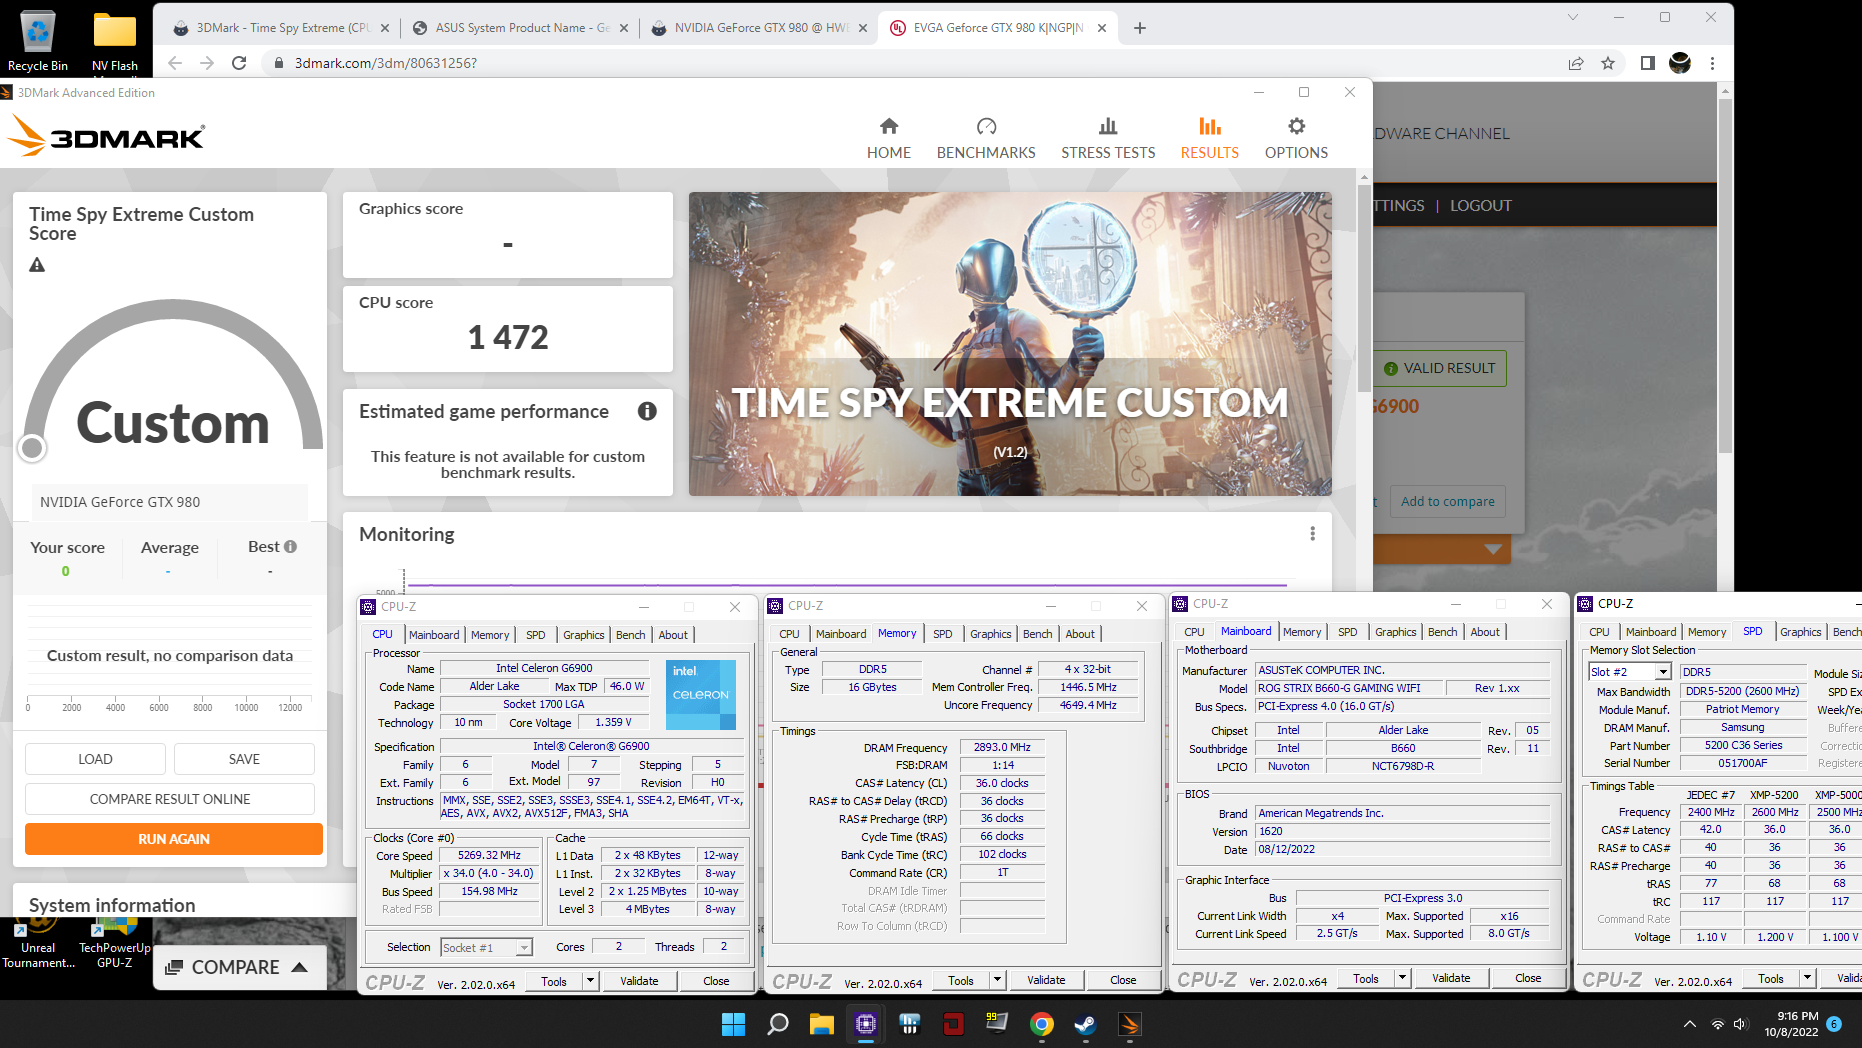Close the ASUS System Product Name tab

pyautogui.click(x=624, y=28)
